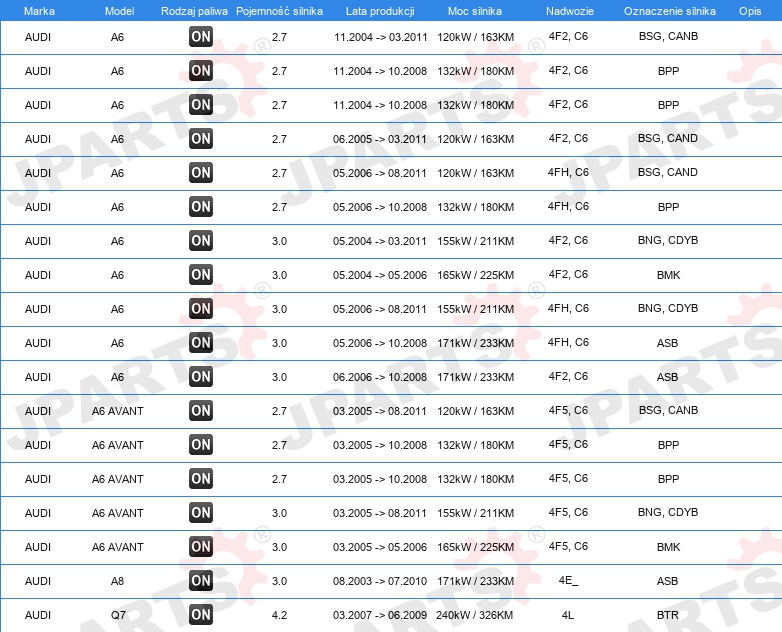The image size is (782, 632).
Task: Click 3.0 capacity cell in the A8 row
Action: (279, 581)
